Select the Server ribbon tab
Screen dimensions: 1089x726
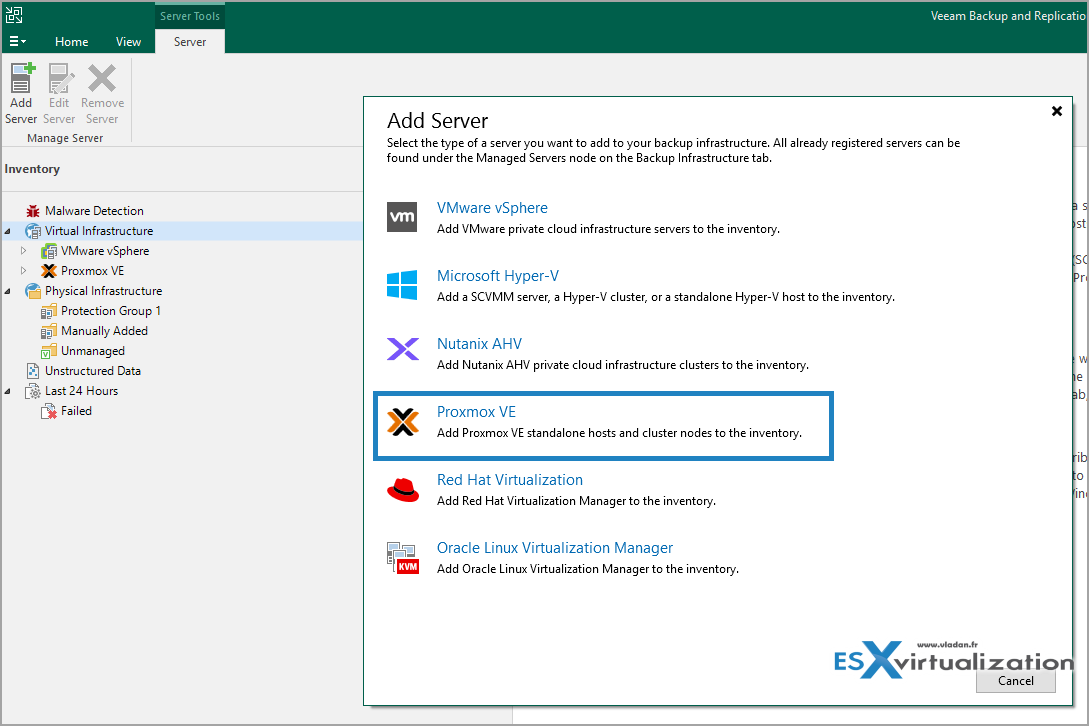click(x=190, y=42)
